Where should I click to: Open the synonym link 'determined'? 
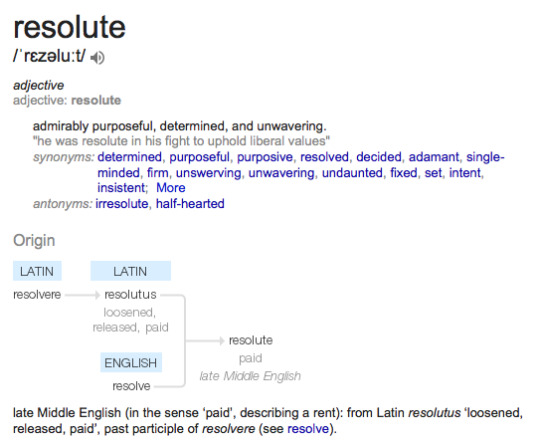point(129,157)
